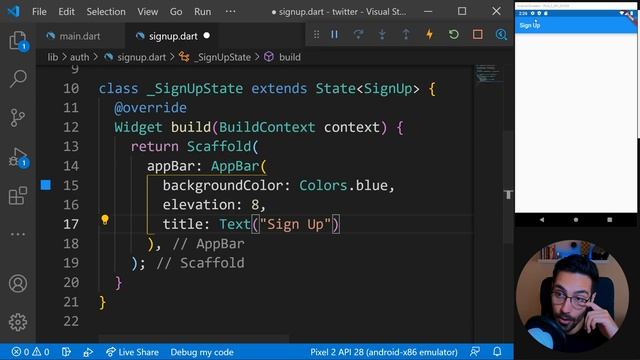The image size is (640, 360).
Task: Click the Sign Up app bar title in emulator
Action: coord(529,25)
